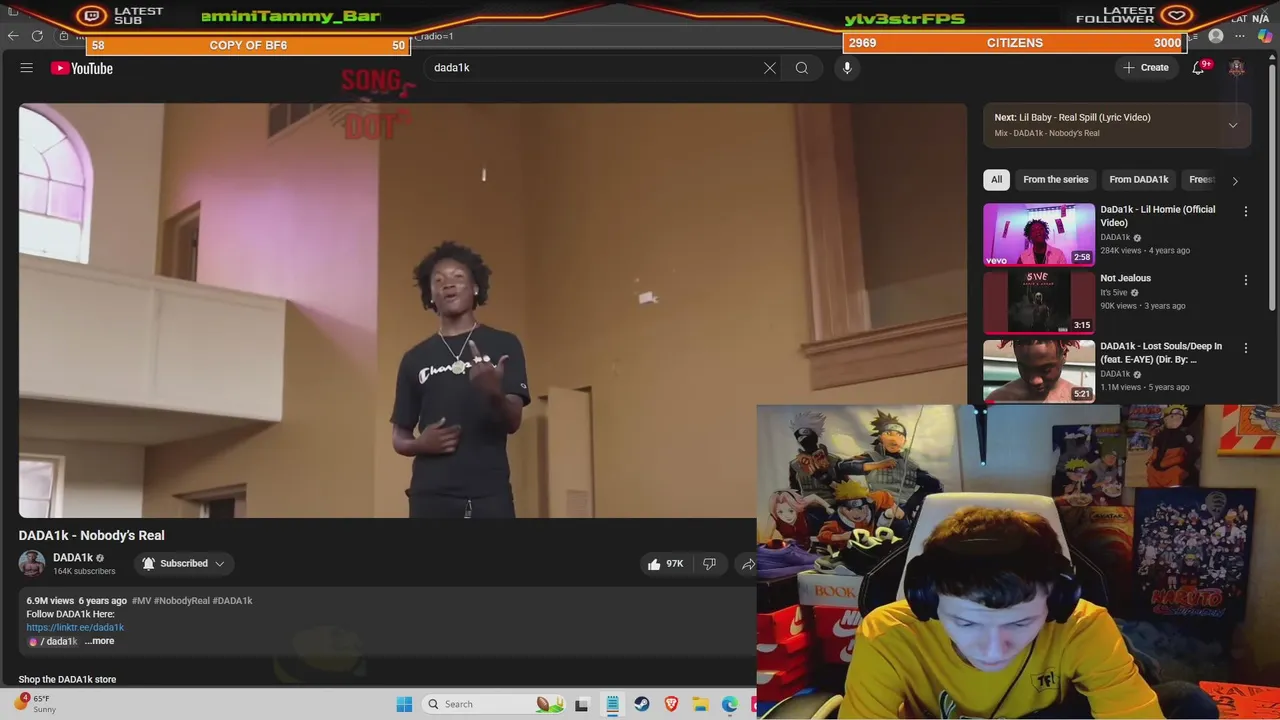Open the YouTube hamburger guide menu
The image size is (1280, 720).
click(x=27, y=68)
